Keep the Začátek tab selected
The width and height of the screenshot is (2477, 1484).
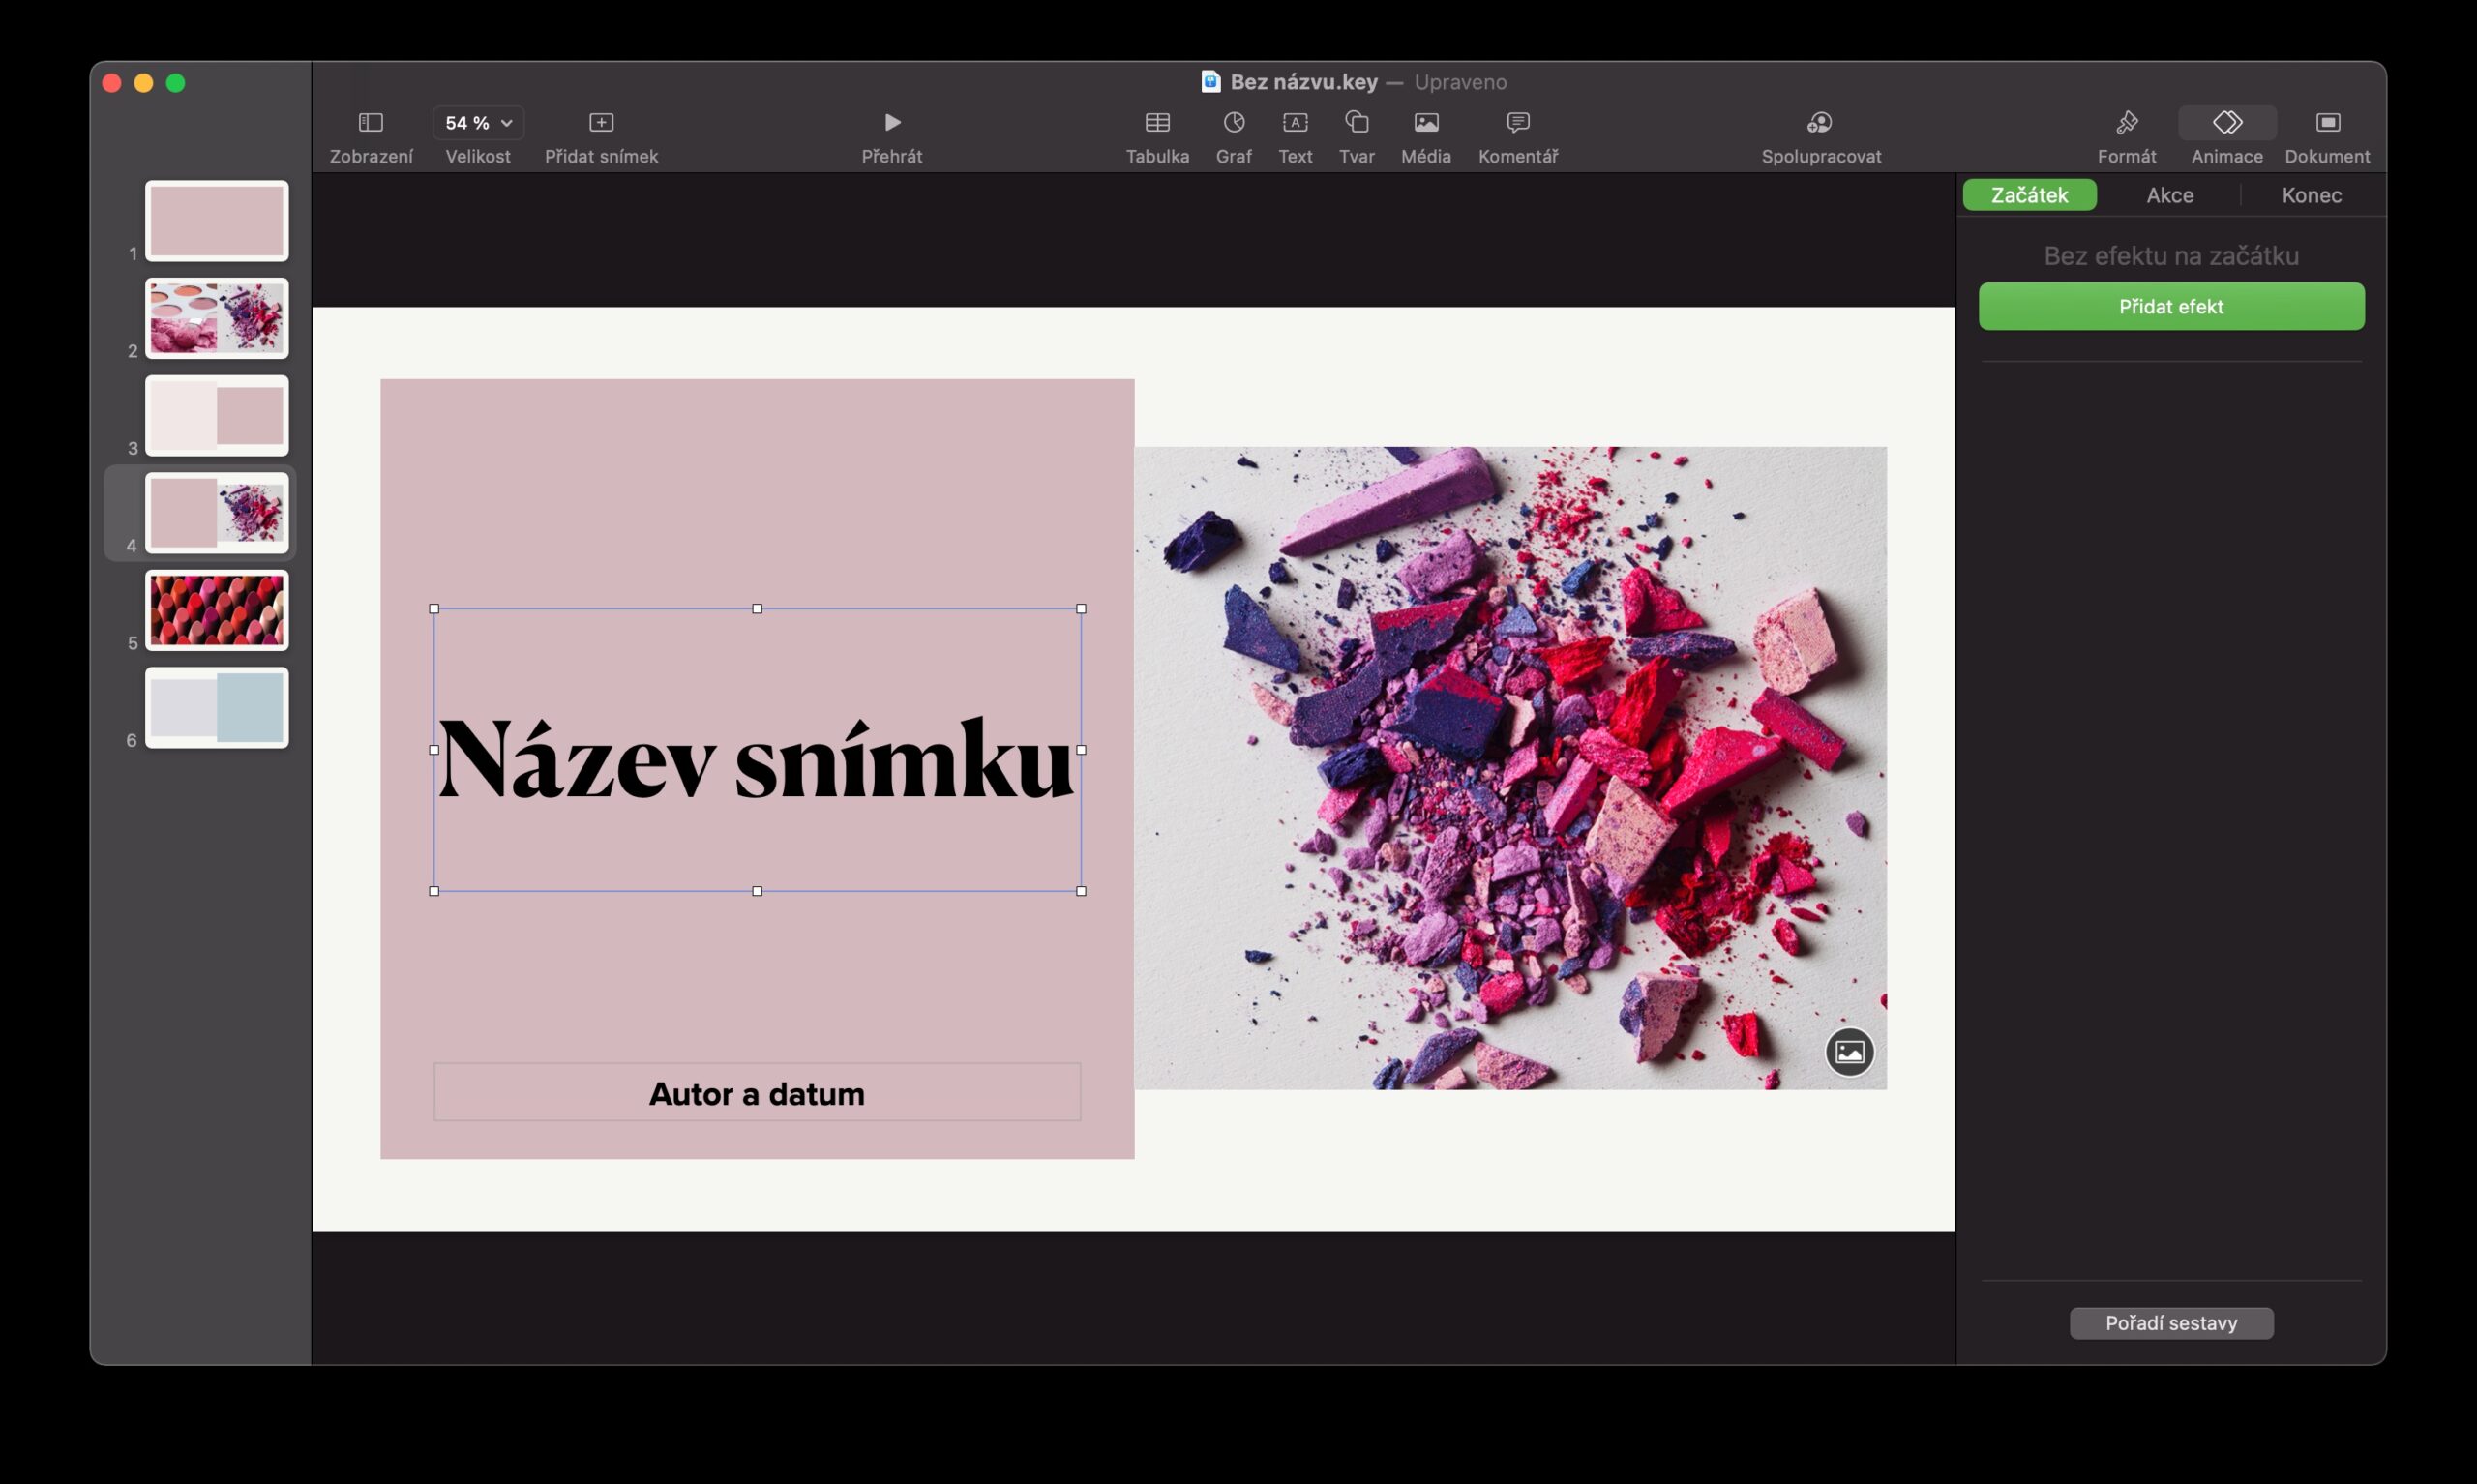2029,194
